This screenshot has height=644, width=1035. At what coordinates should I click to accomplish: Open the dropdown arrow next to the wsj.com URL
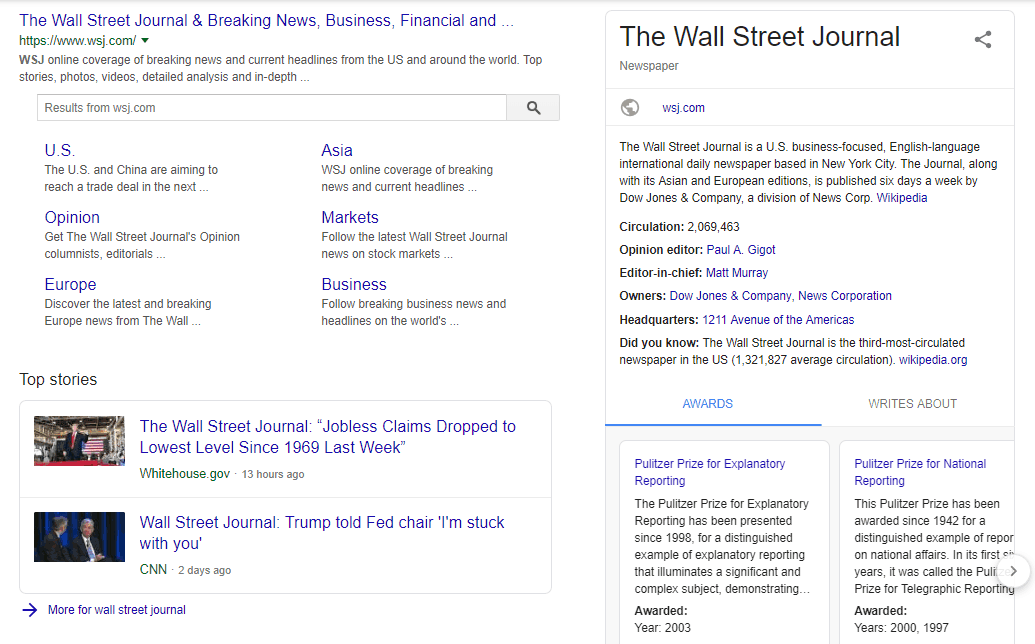pyautogui.click(x=145, y=41)
